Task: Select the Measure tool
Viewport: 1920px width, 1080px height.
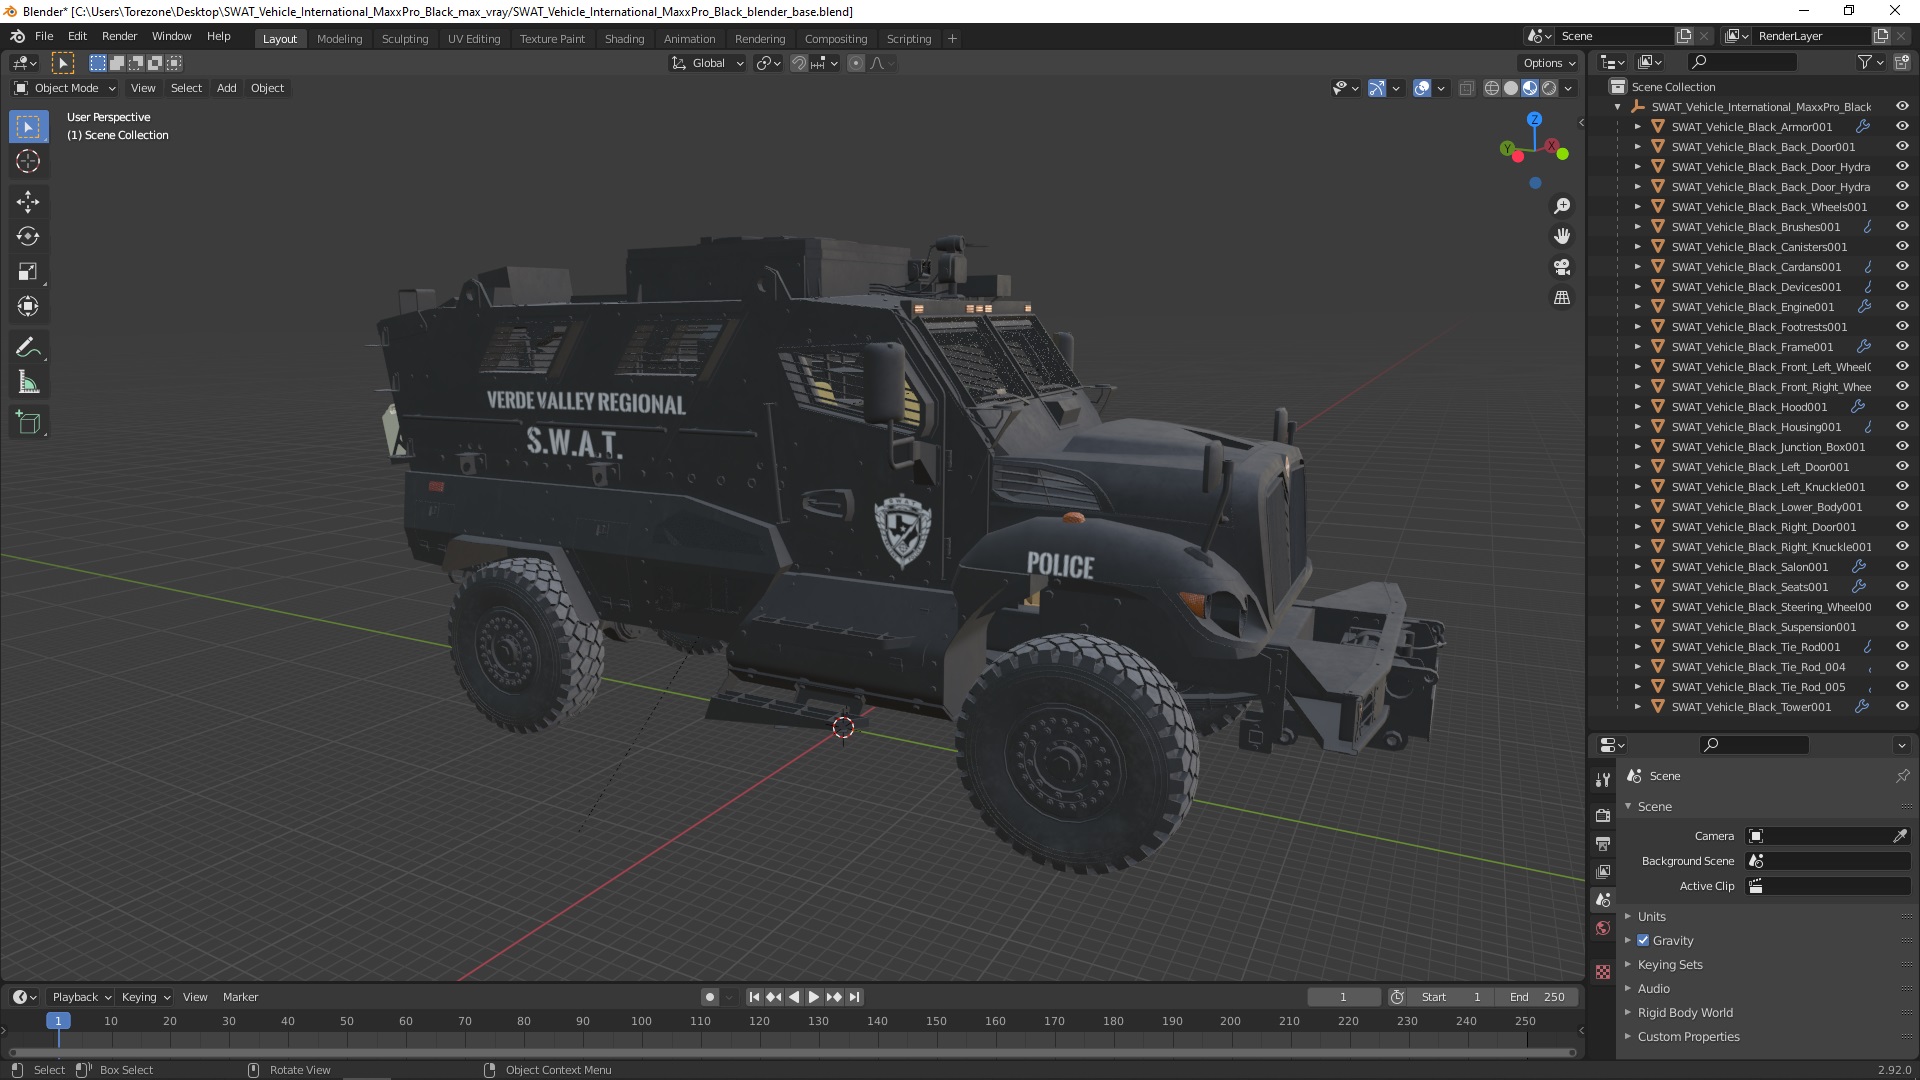Action: 28,383
